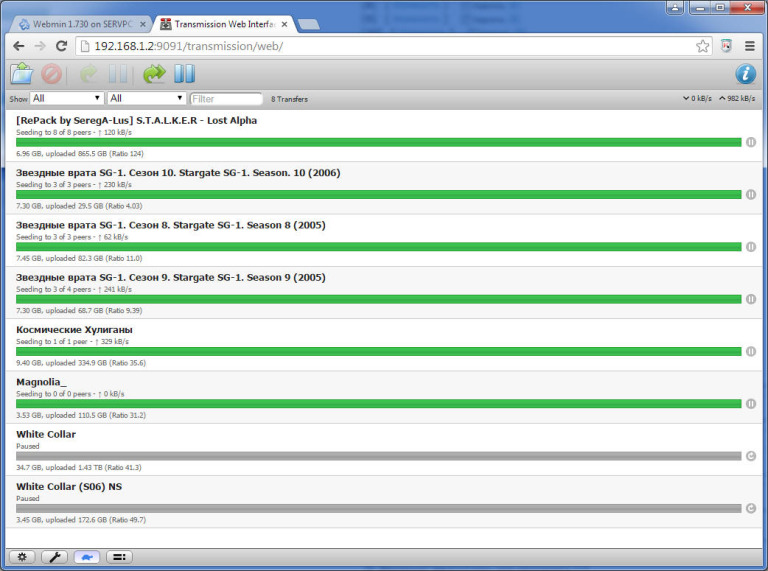Select Звездные врата SG-1 Сезон 9 title
Screen dimensions: 768x571
[171, 278]
